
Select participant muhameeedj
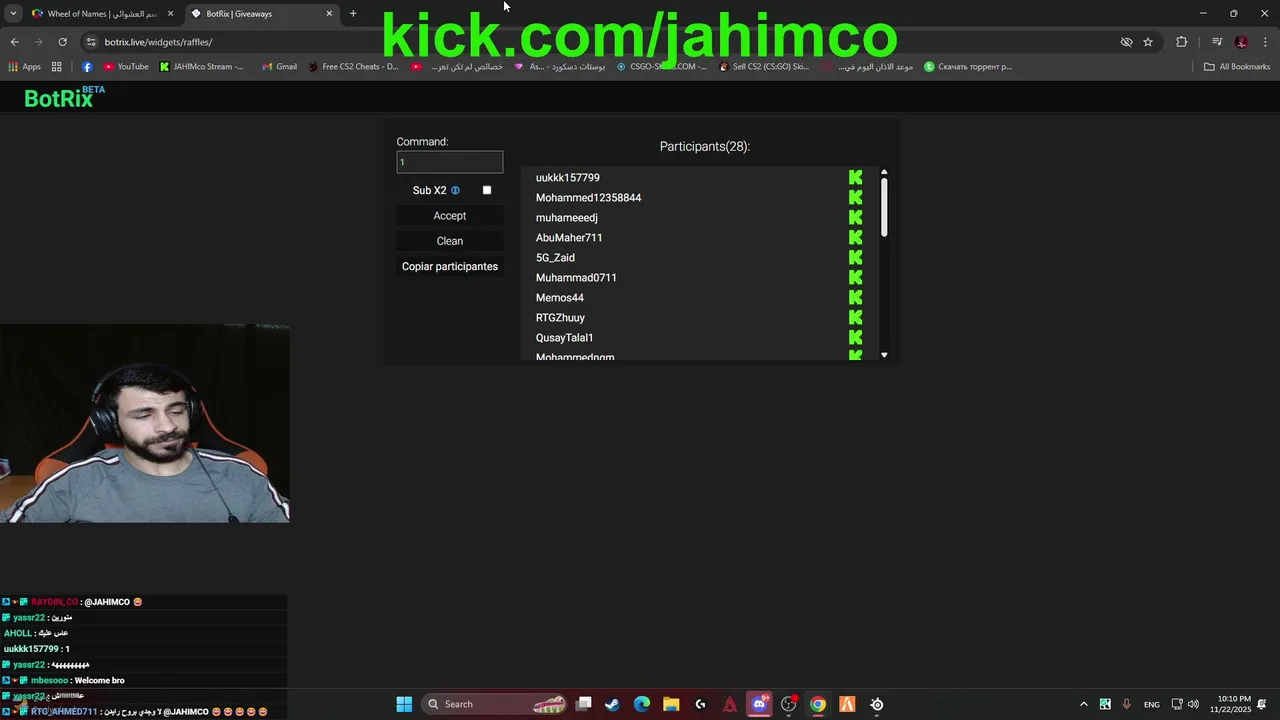coord(566,218)
